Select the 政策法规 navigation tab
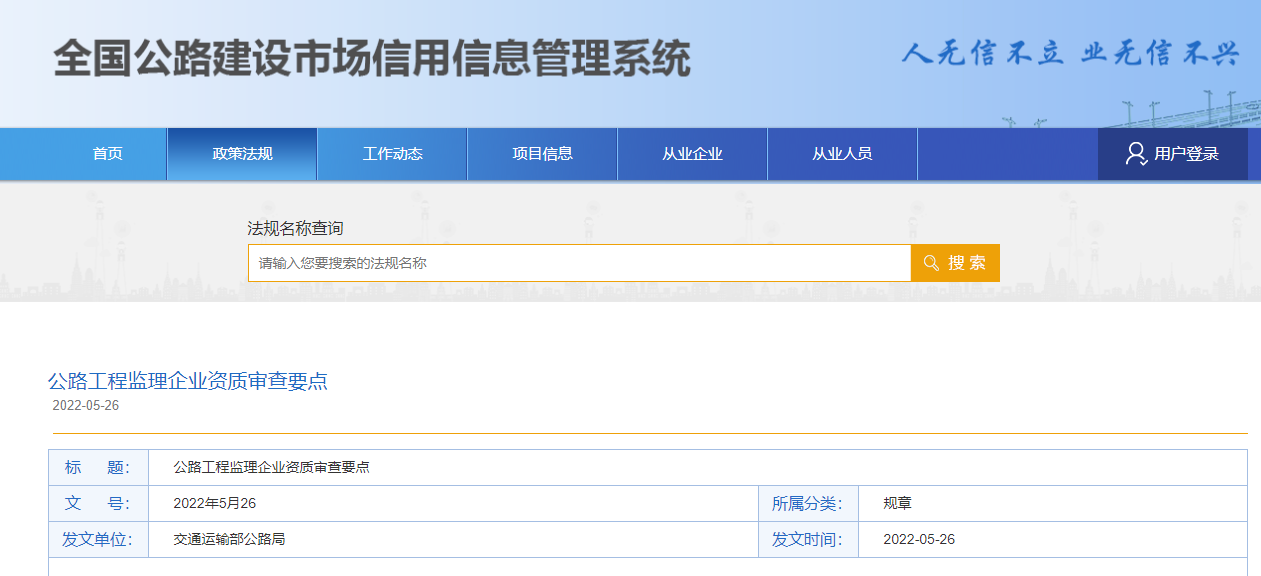The width and height of the screenshot is (1261, 576). click(x=242, y=154)
